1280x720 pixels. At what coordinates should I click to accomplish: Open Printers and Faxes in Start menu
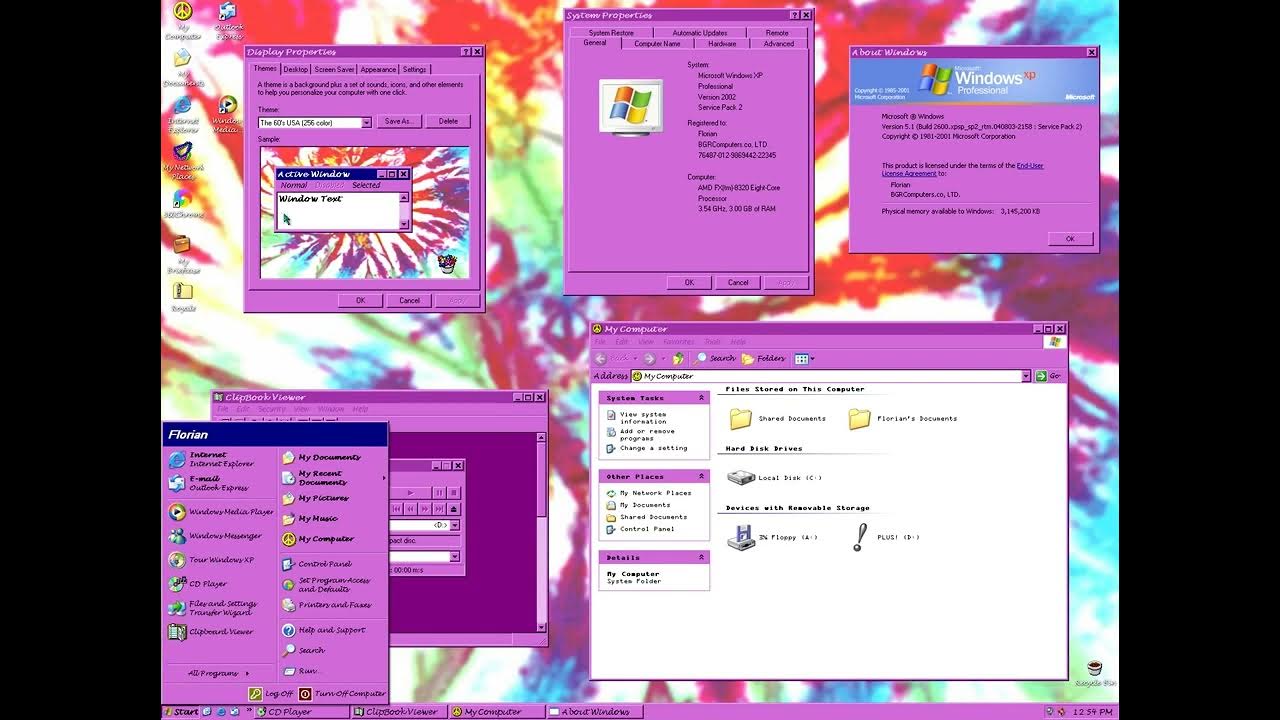point(333,605)
